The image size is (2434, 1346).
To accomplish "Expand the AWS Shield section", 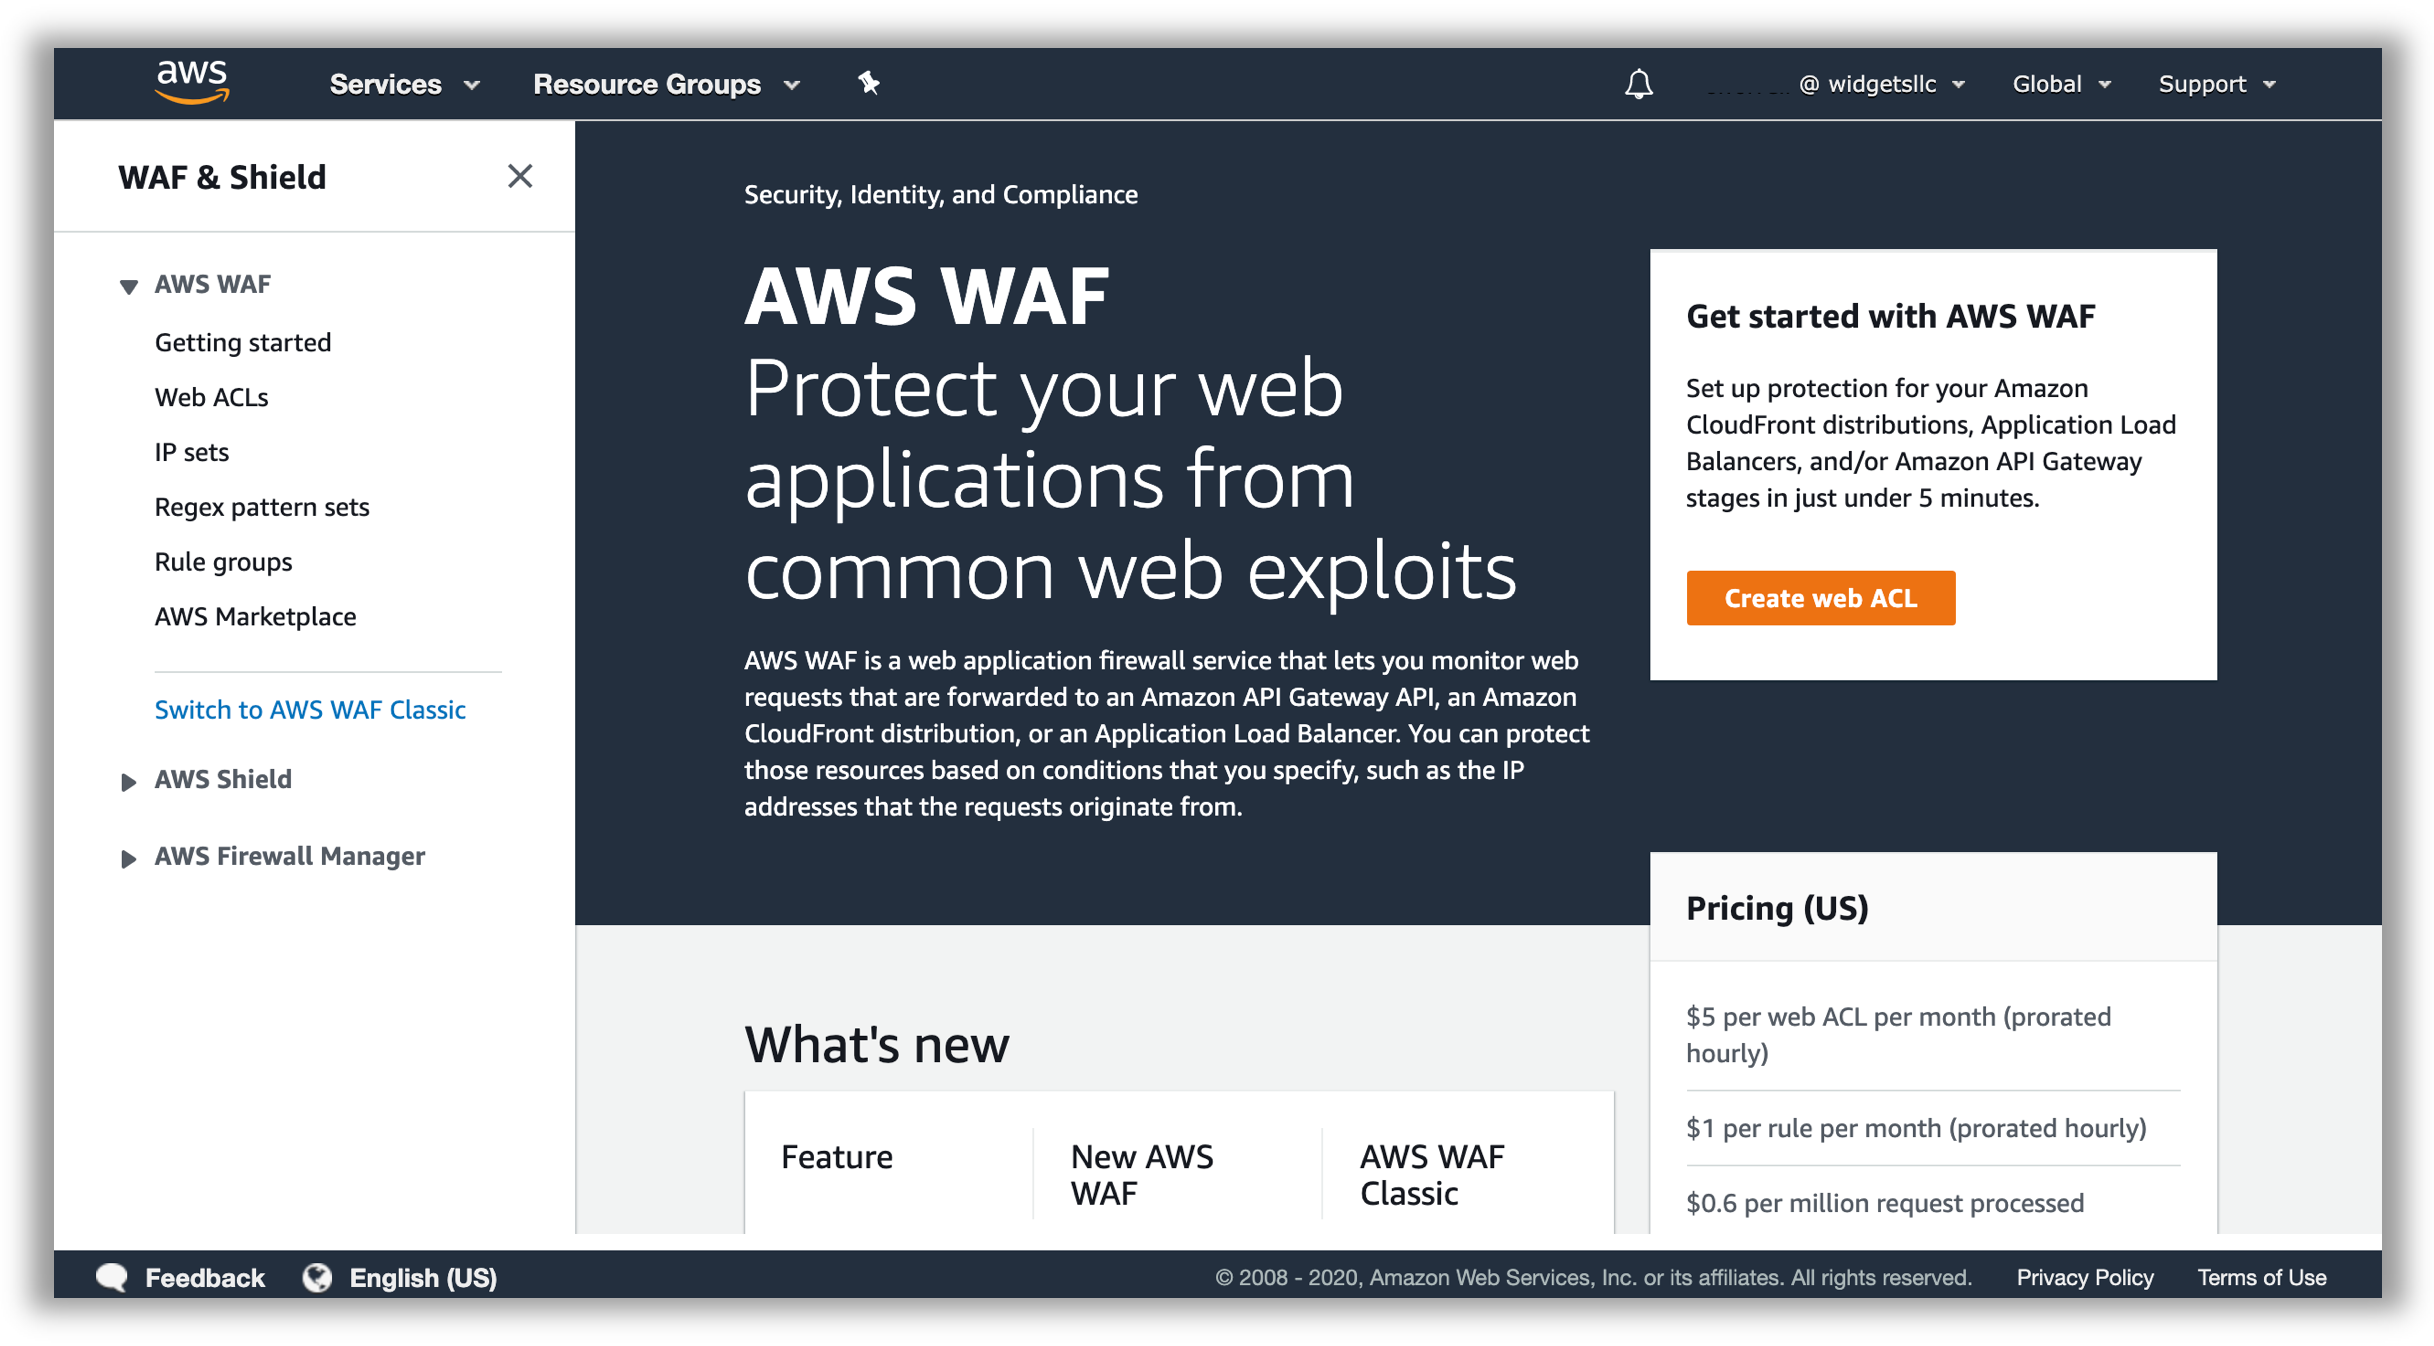I will tap(128, 781).
